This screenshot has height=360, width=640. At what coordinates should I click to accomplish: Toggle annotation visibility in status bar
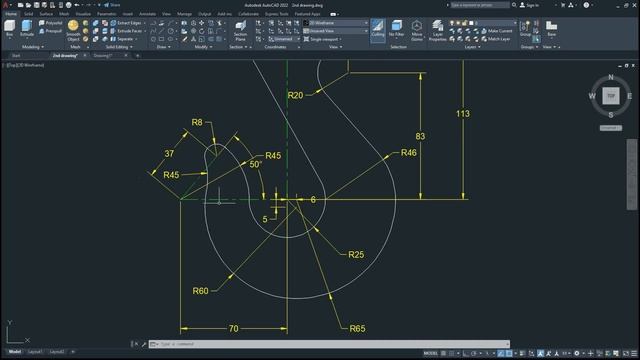[x=540, y=353]
